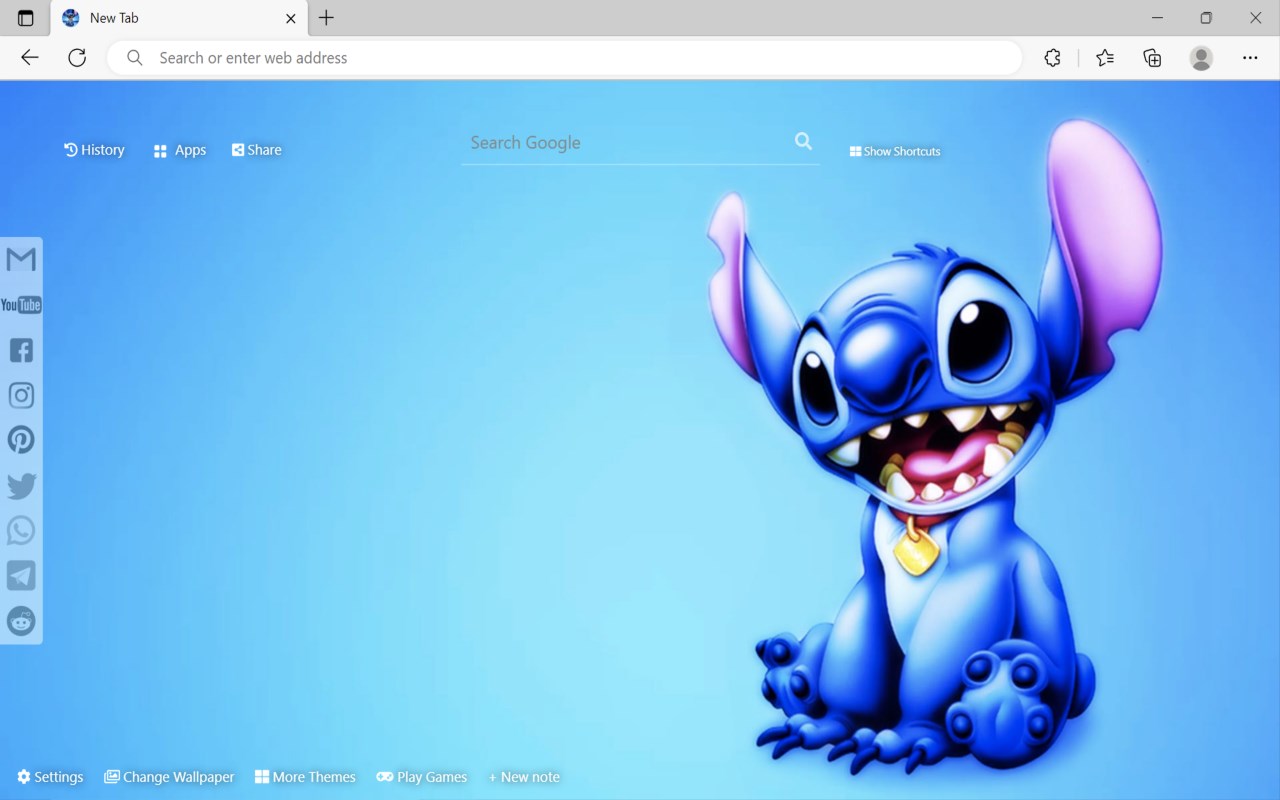This screenshot has width=1280, height=800.
Task: Click Play Games
Action: pyautogui.click(x=422, y=777)
